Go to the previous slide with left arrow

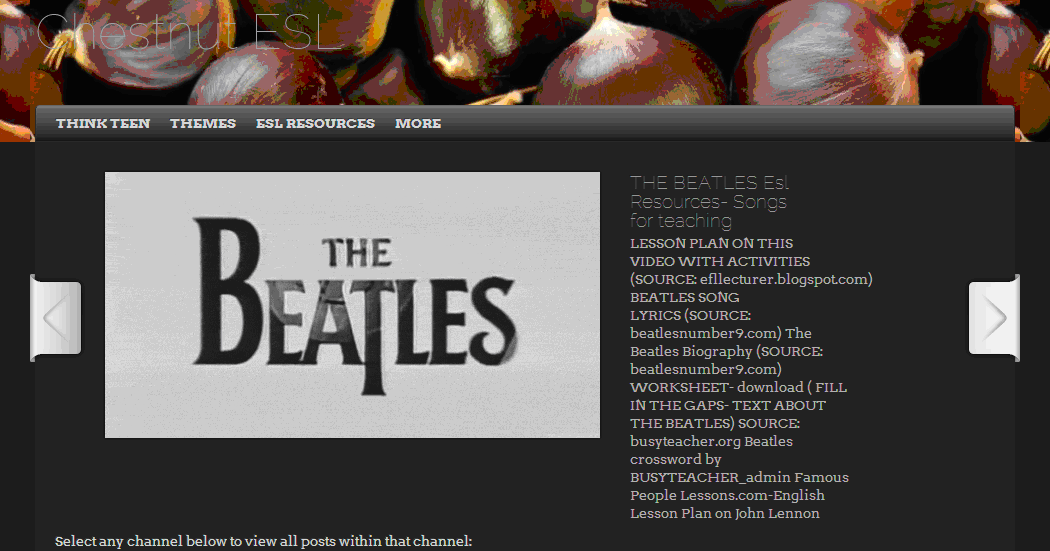(x=56, y=318)
